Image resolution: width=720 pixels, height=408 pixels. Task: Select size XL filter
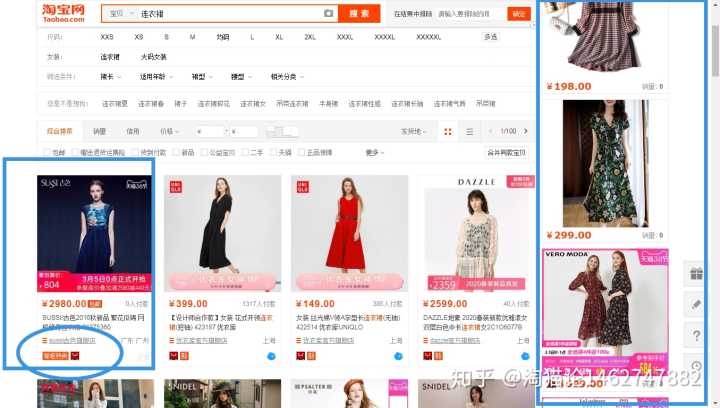tap(279, 37)
